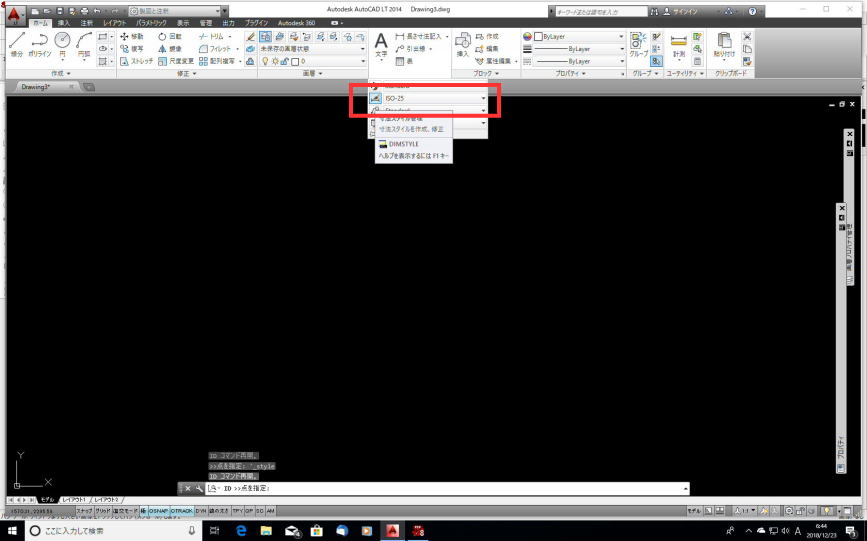Screen dimensions: 867x541
Task: Click the Help question mark icon
Action: pyautogui.click(x=752, y=11)
